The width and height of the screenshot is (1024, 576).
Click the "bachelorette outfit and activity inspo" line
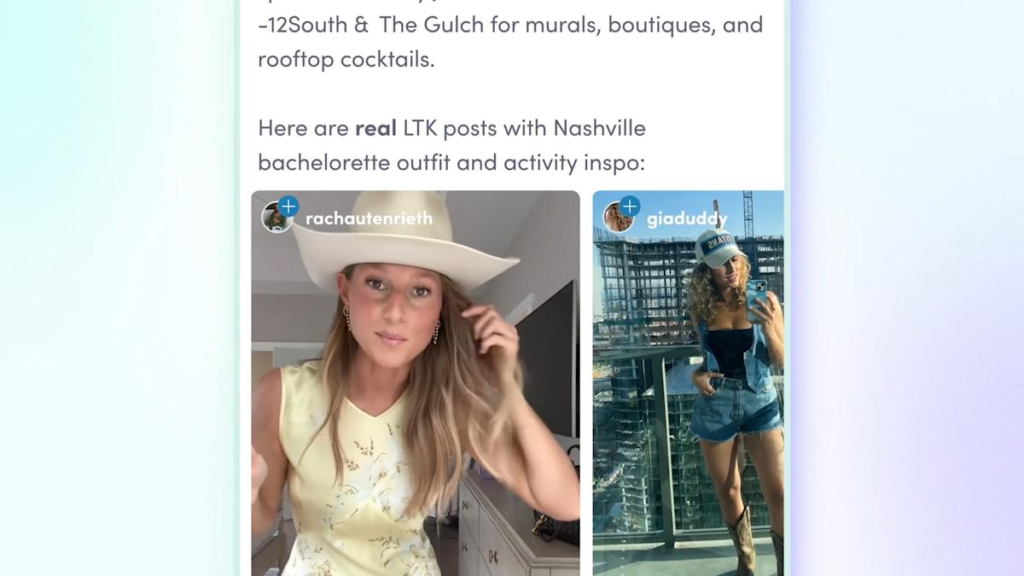pos(451,162)
